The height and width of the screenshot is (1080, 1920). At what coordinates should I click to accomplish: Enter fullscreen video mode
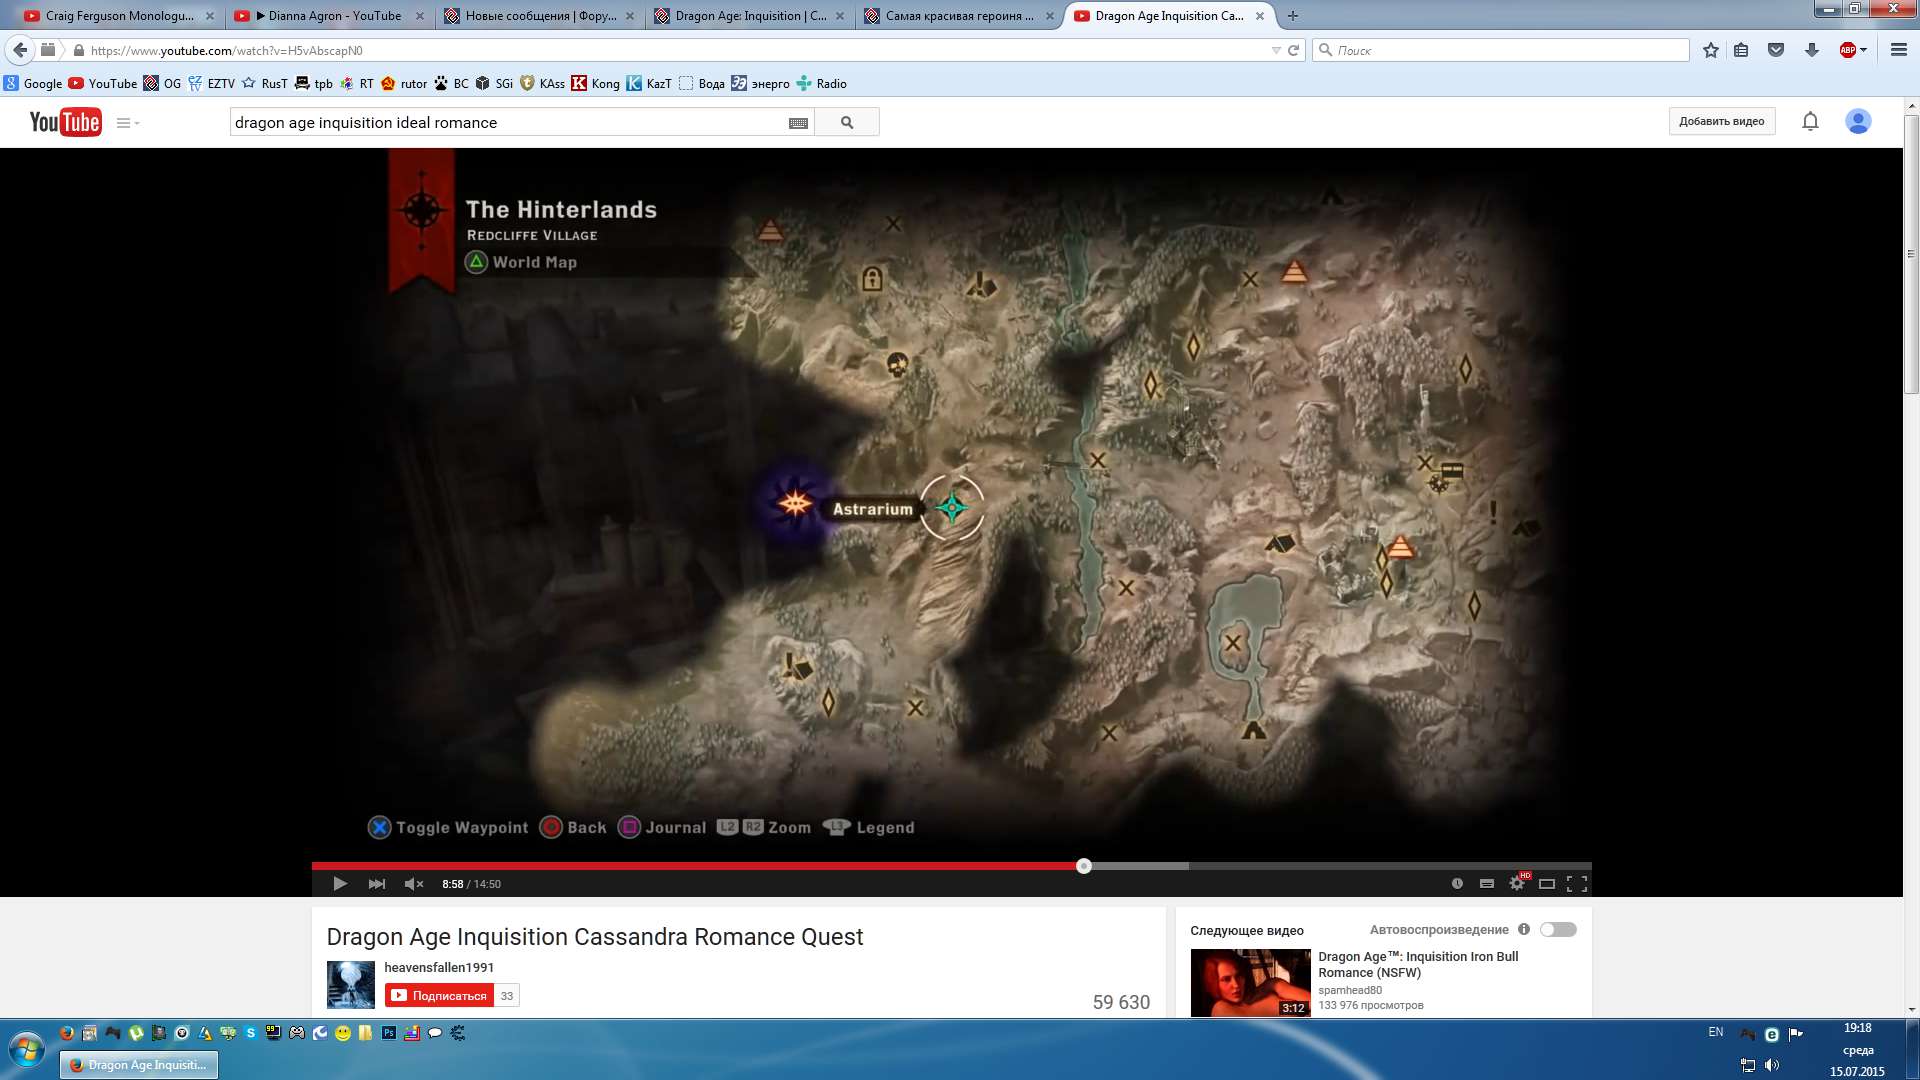(x=1577, y=884)
